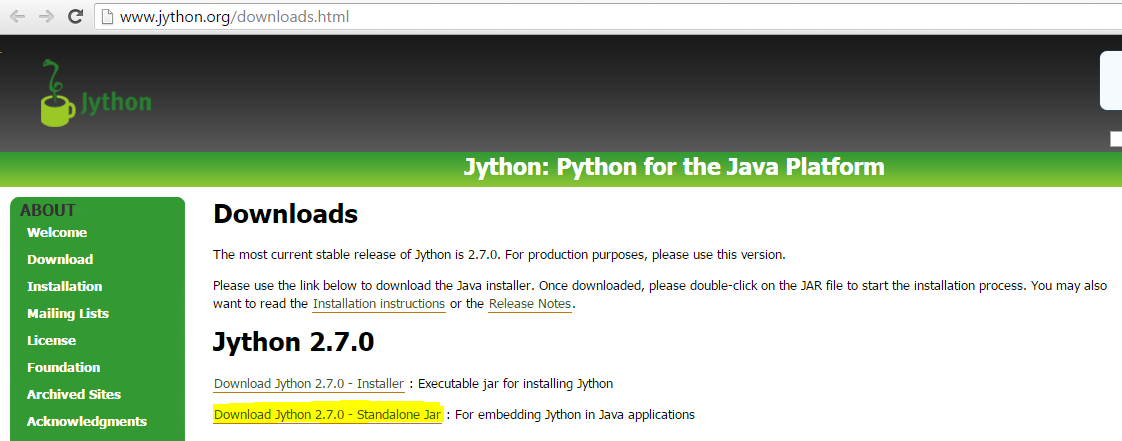Image resolution: width=1122 pixels, height=441 pixels.
Task: Click the browser Back arrow
Action: point(17,16)
